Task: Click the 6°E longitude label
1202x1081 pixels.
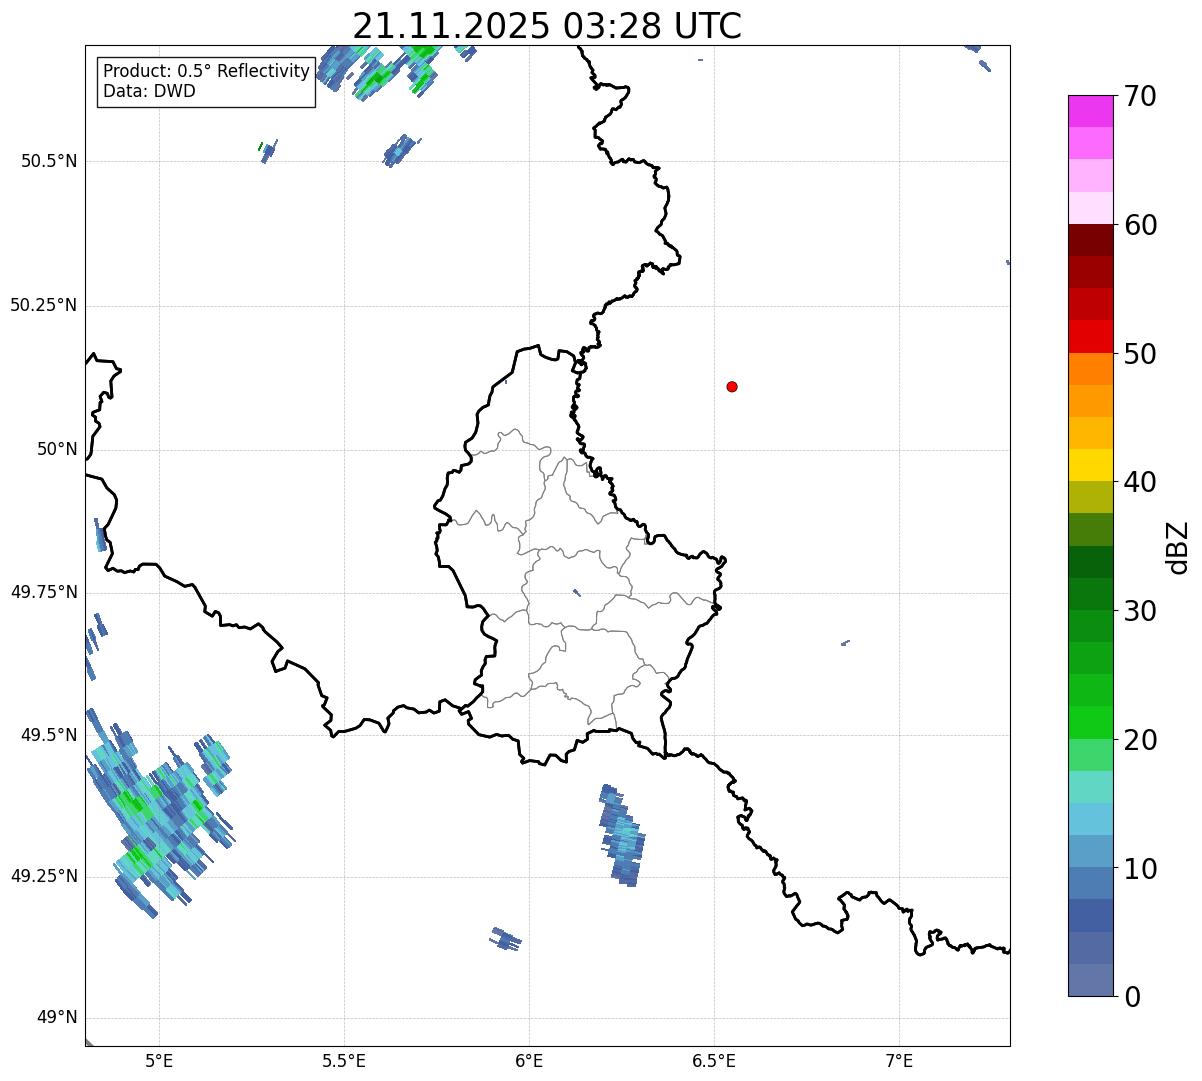Action: (529, 1060)
